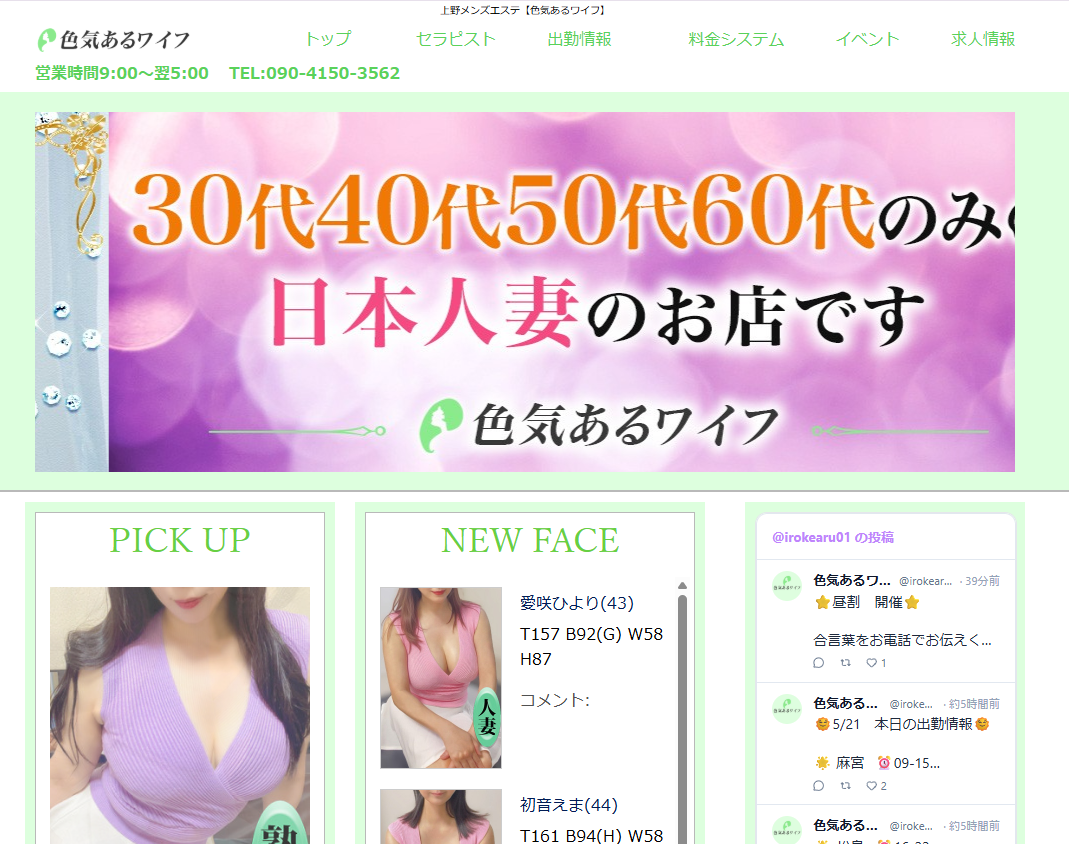Click the main 日本人妻のお店です banner image
The height and width of the screenshot is (844, 1069).
pos(525,292)
